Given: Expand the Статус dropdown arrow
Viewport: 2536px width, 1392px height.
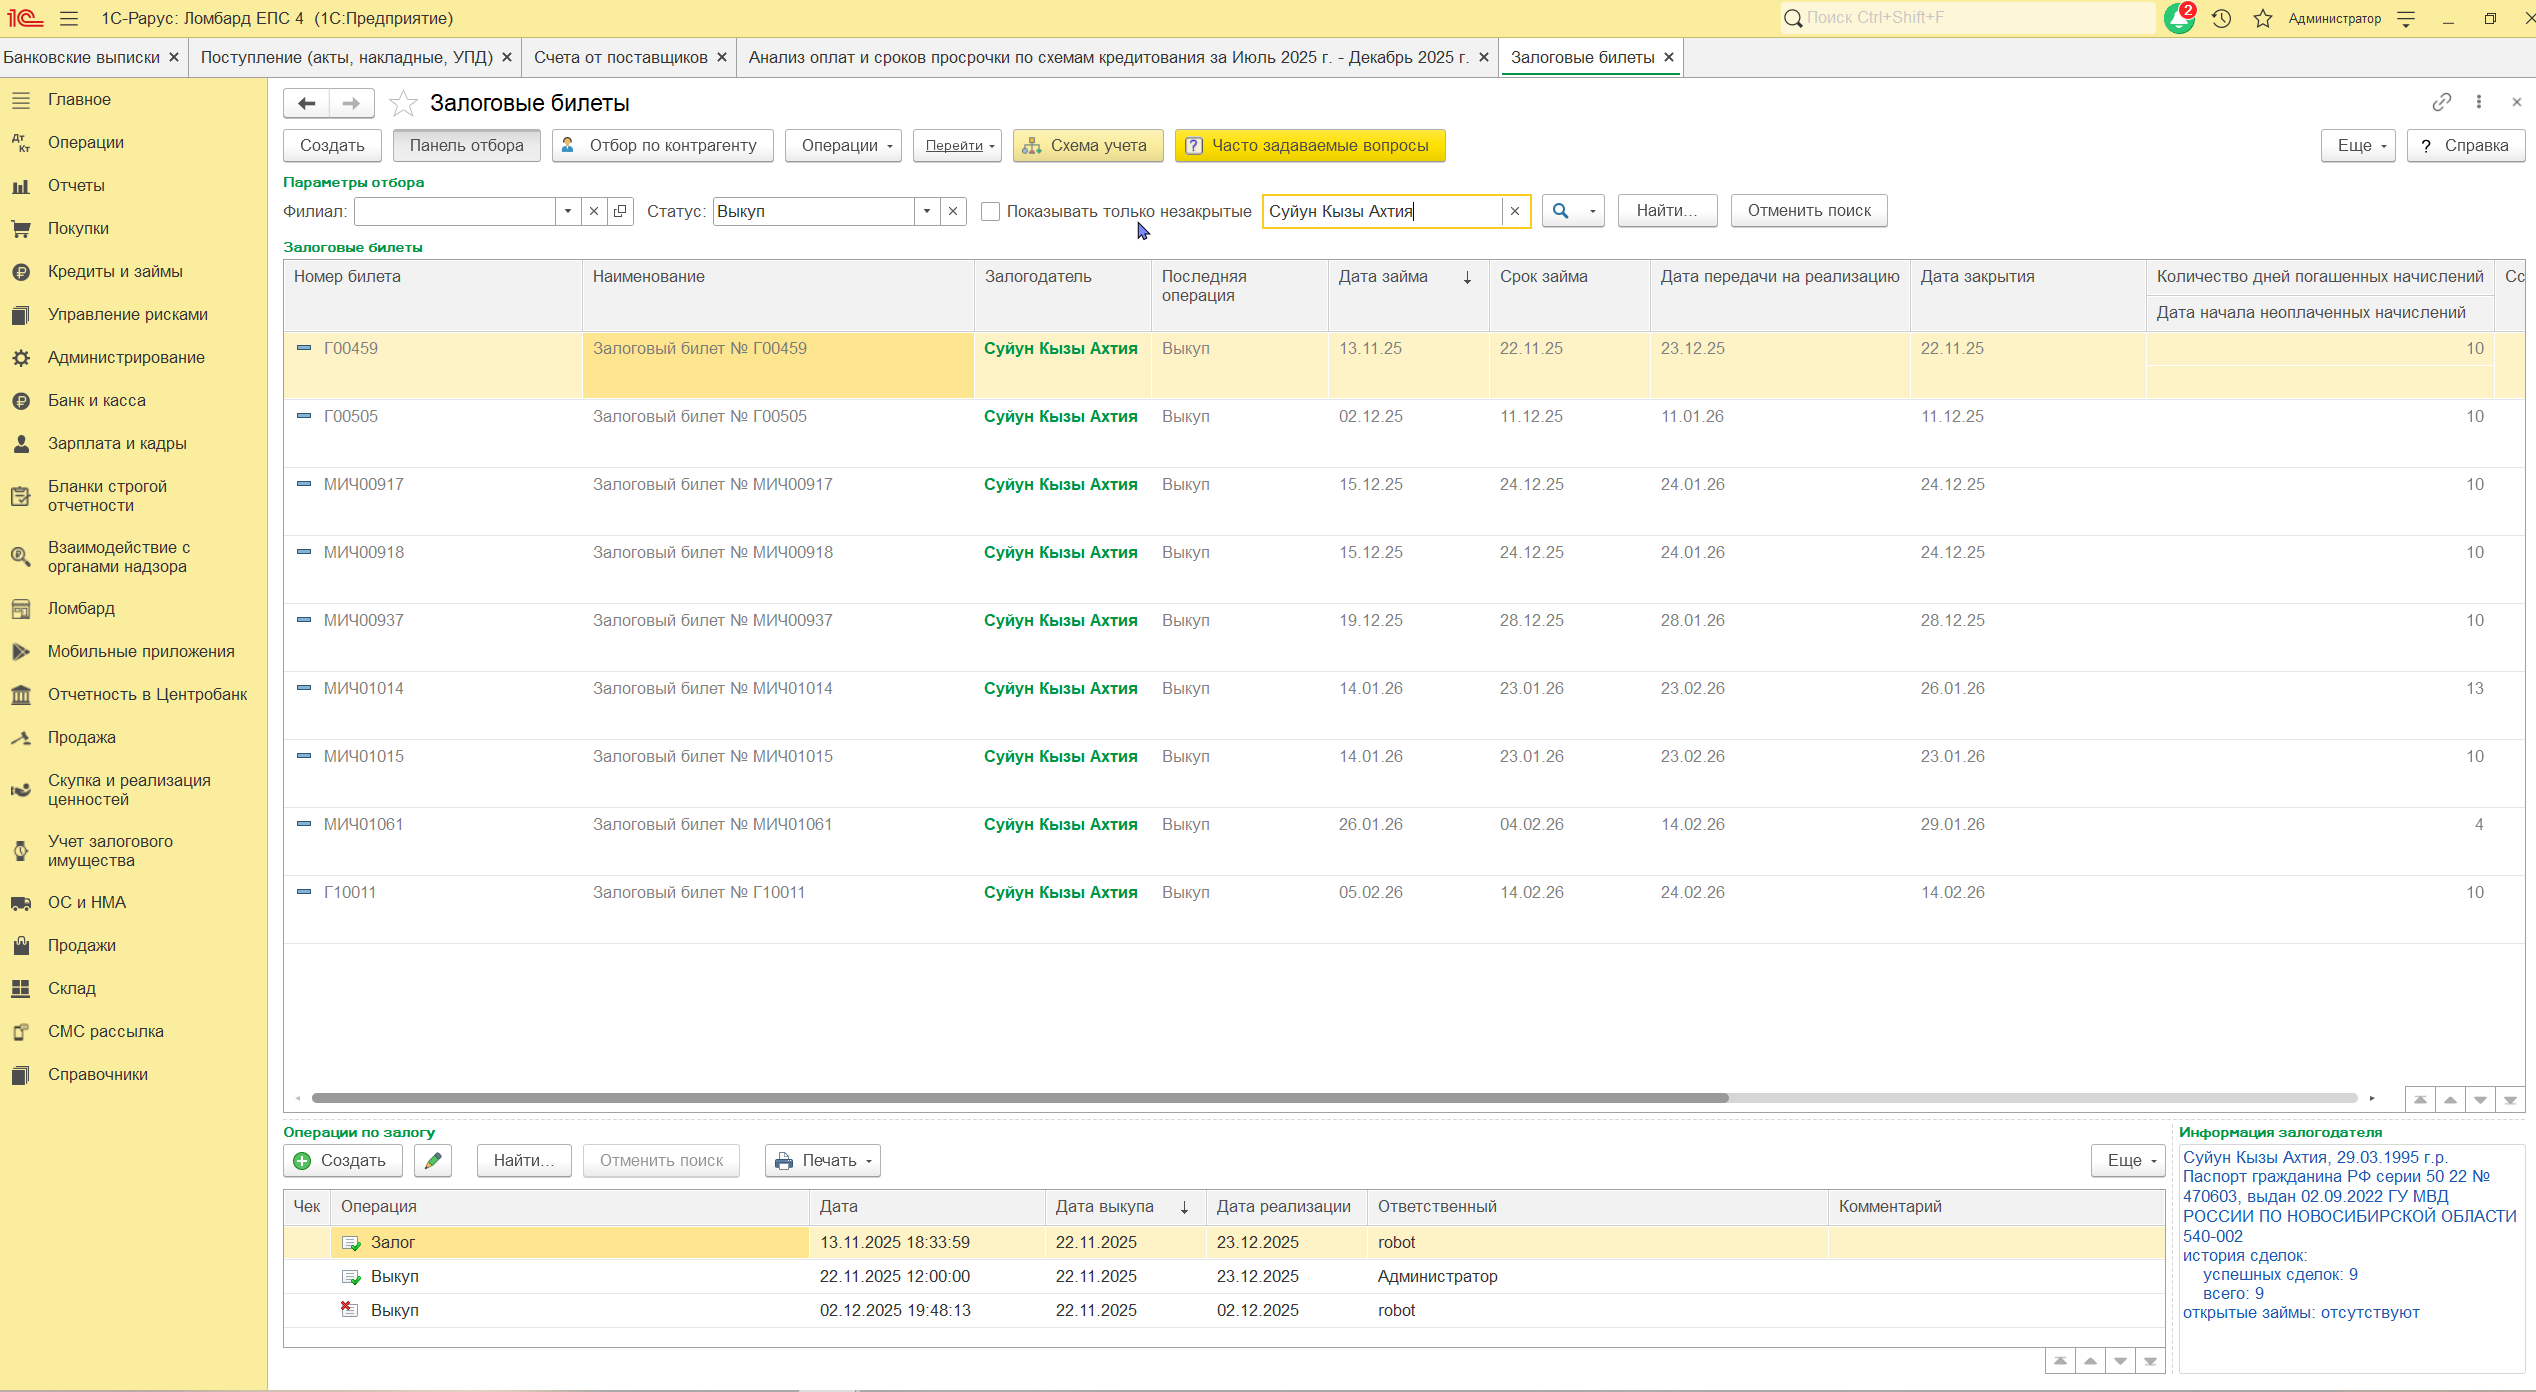Looking at the screenshot, I should (x=927, y=211).
